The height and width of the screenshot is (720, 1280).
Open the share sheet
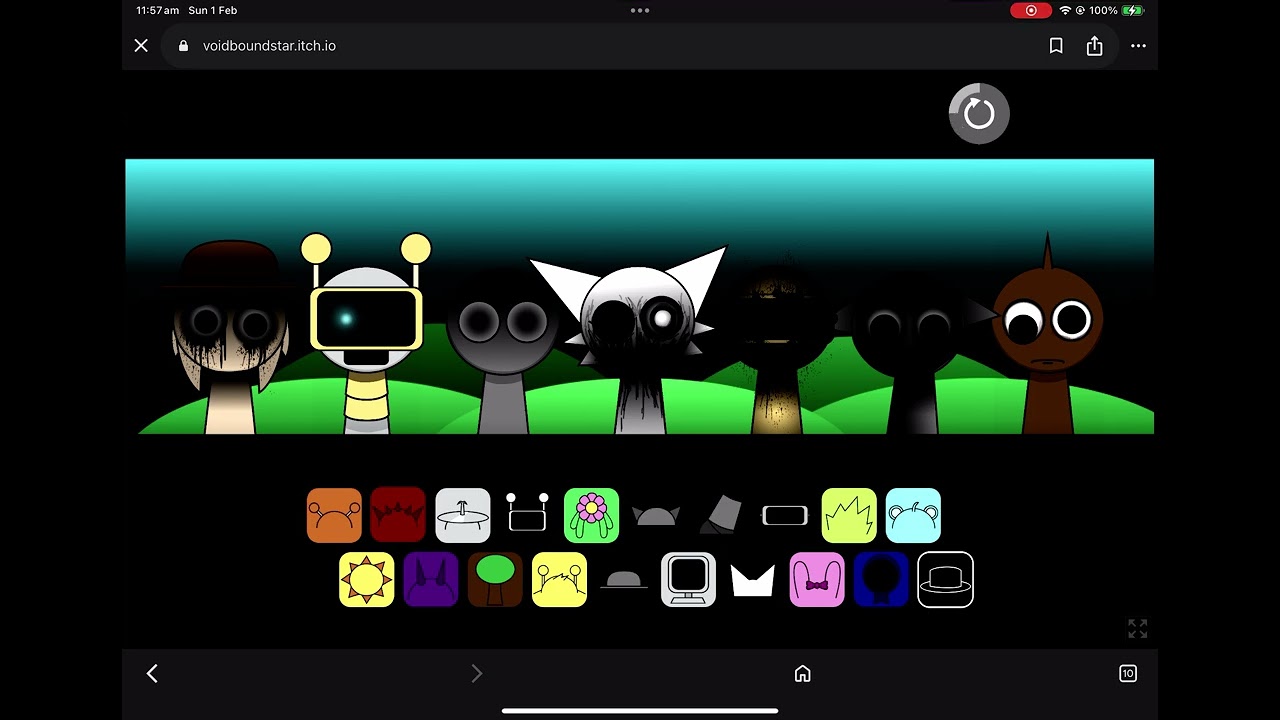click(x=1095, y=46)
